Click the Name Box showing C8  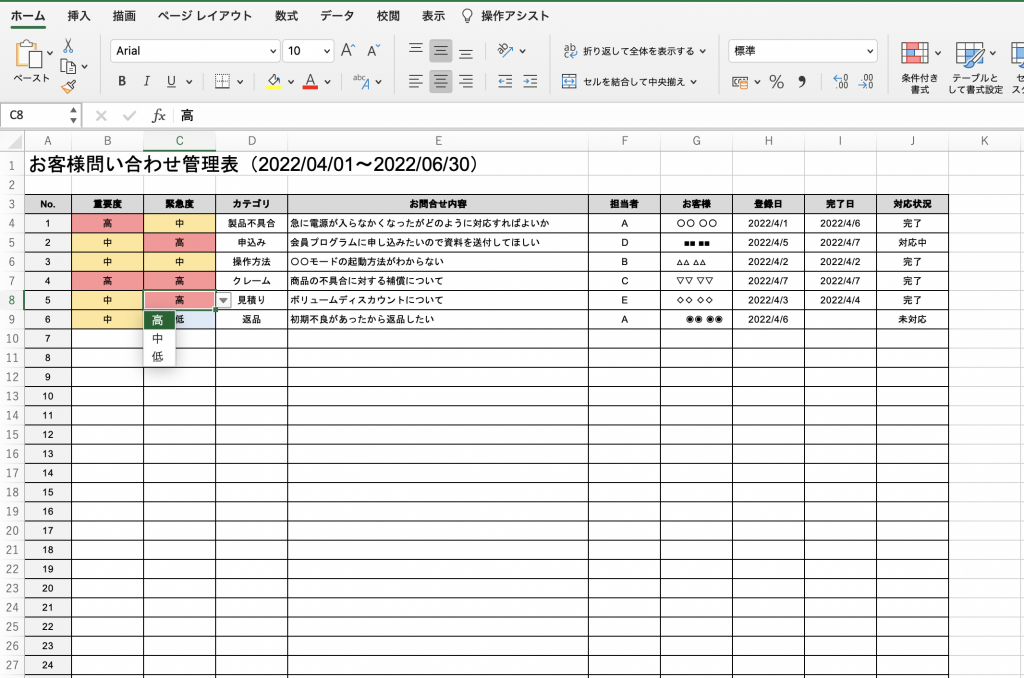coord(40,116)
